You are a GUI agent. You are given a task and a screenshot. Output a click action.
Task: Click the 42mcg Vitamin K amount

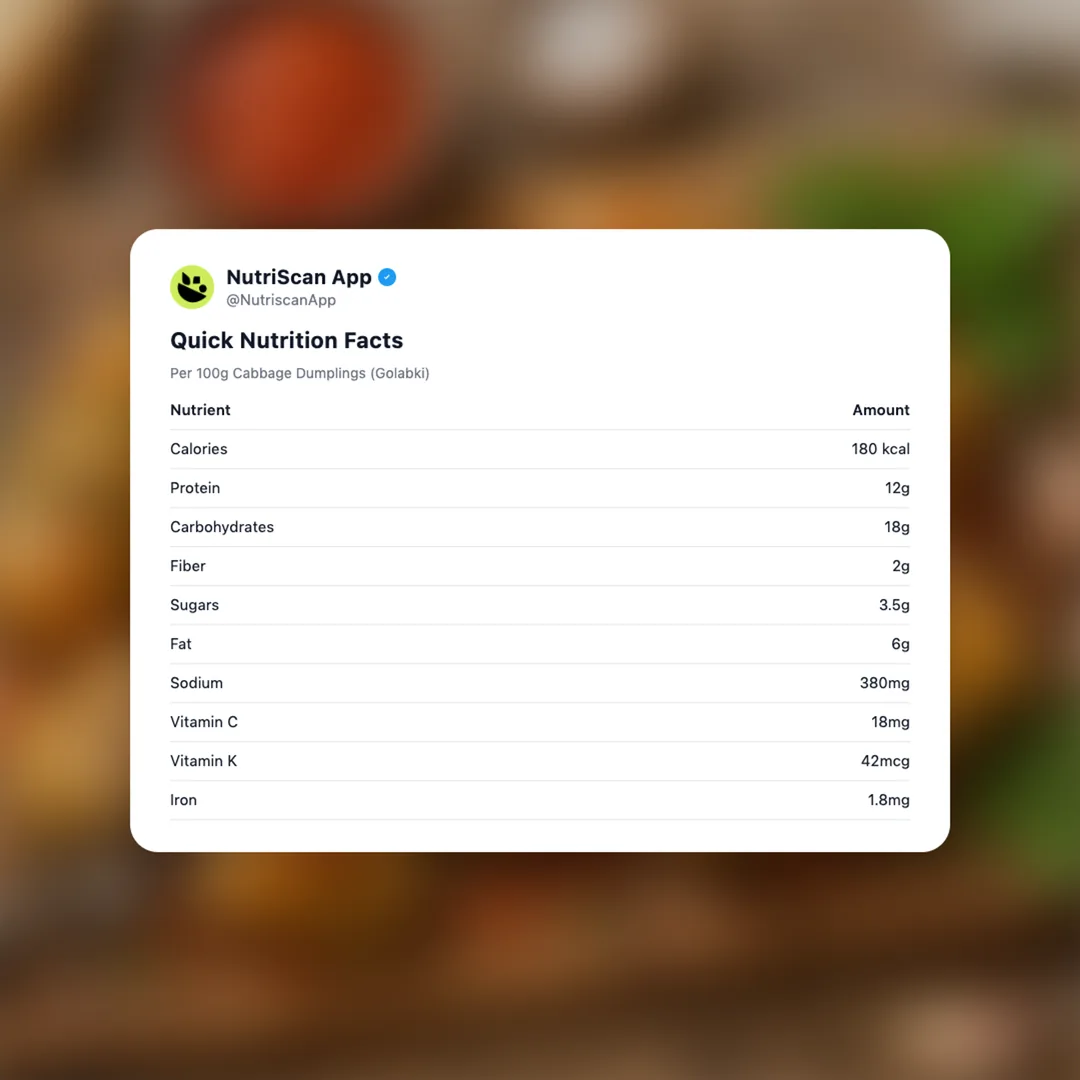click(885, 761)
